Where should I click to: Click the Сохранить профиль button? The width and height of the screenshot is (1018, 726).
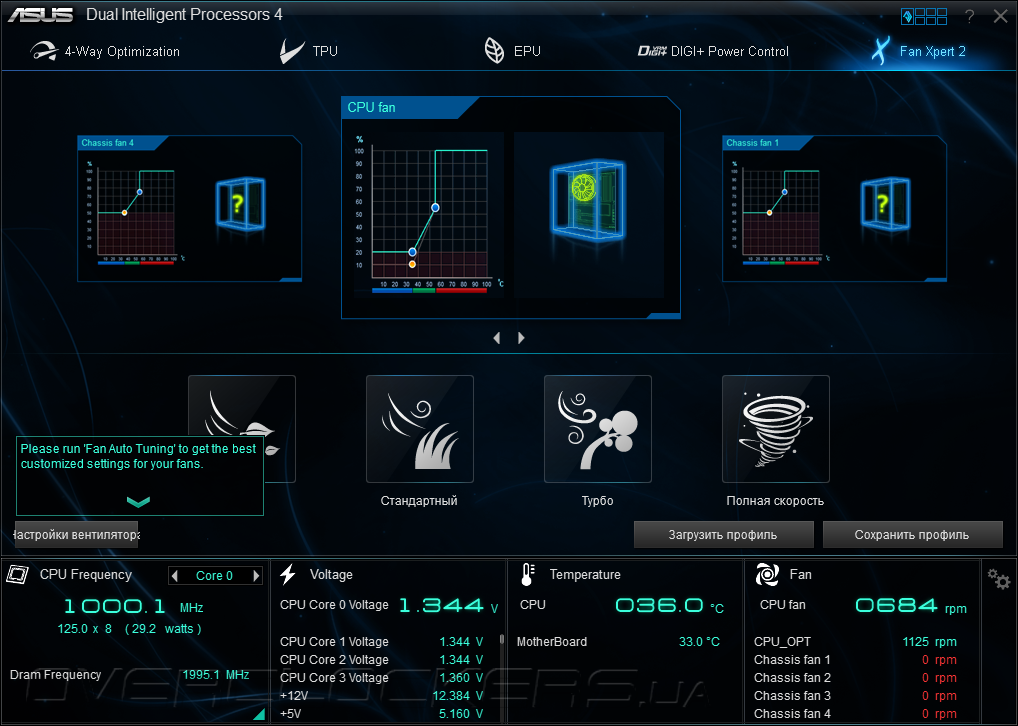point(912,534)
